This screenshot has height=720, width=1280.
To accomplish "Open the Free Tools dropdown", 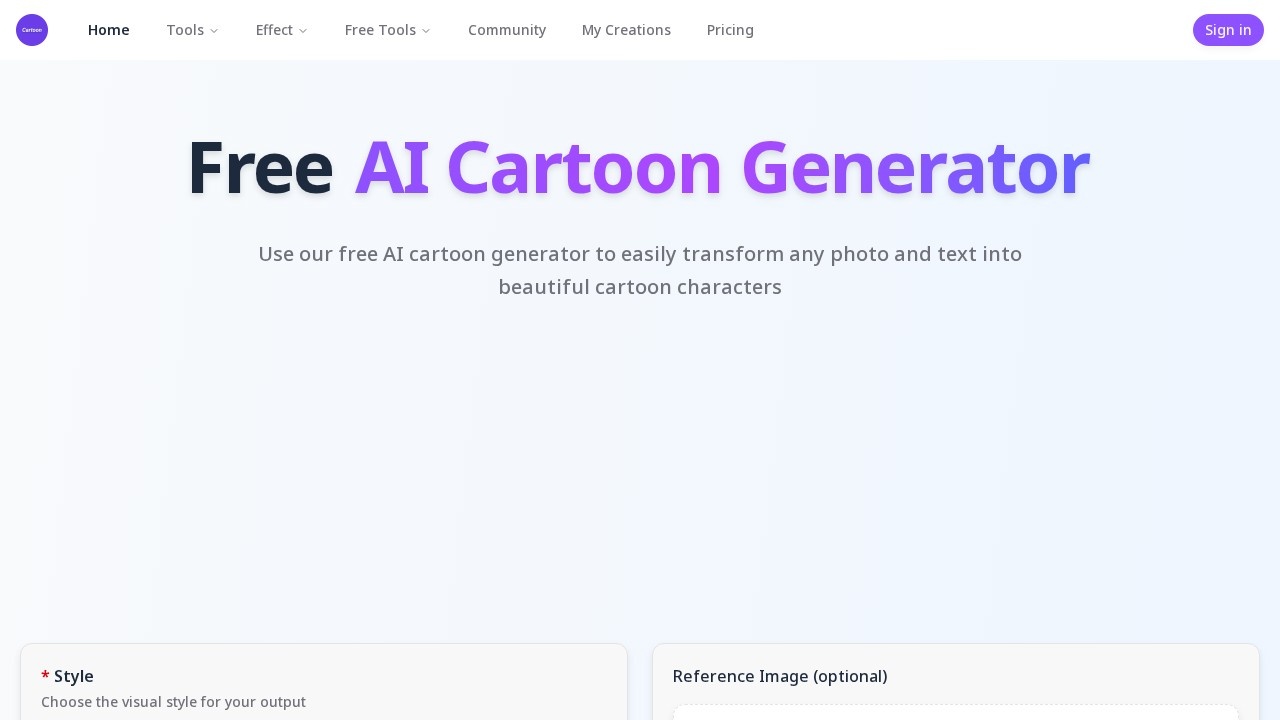I will coord(380,30).
